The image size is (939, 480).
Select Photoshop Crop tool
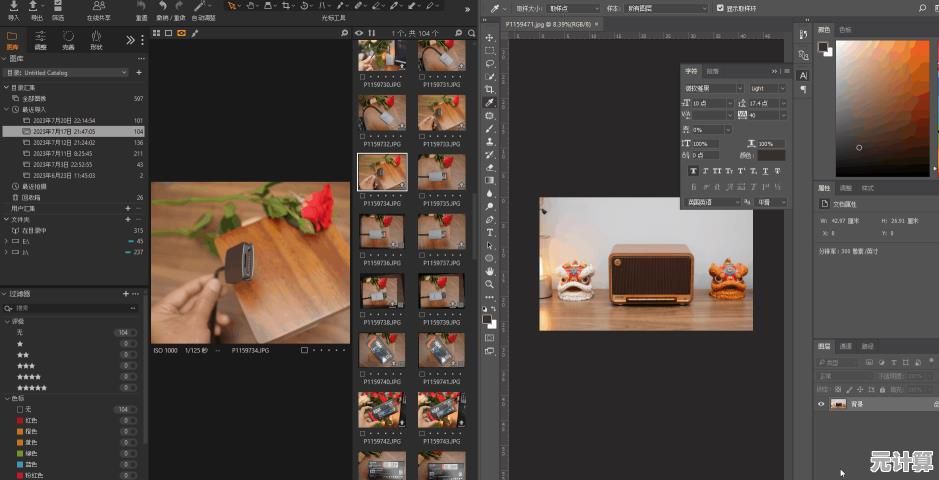coord(490,90)
